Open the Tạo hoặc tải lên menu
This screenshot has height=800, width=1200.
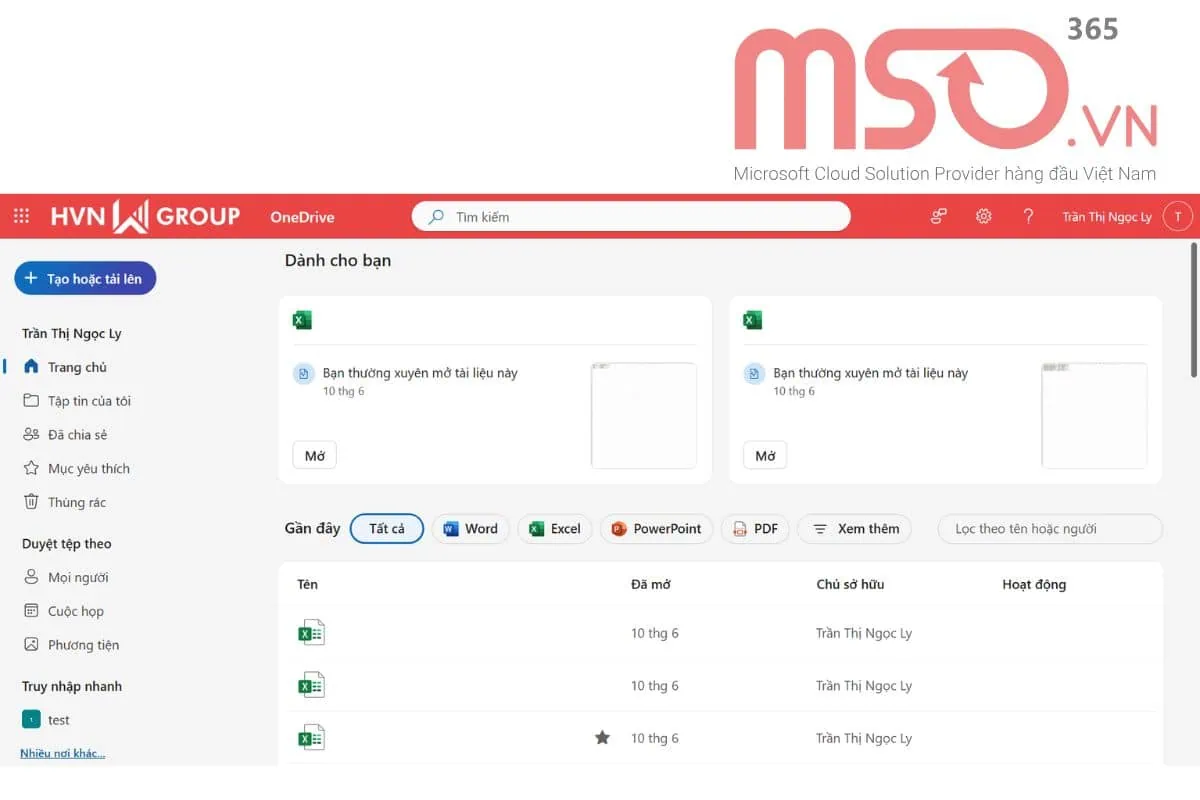click(85, 279)
